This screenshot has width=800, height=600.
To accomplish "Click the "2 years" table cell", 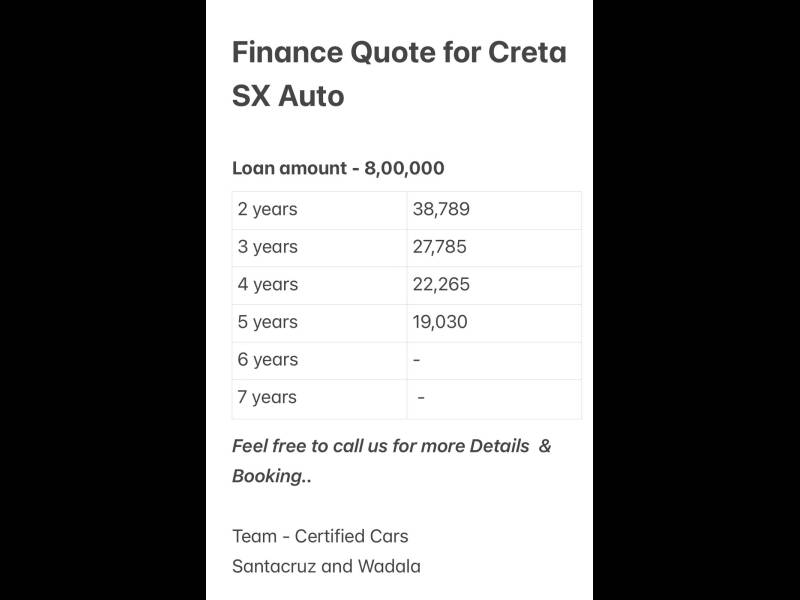I will (x=268, y=210).
